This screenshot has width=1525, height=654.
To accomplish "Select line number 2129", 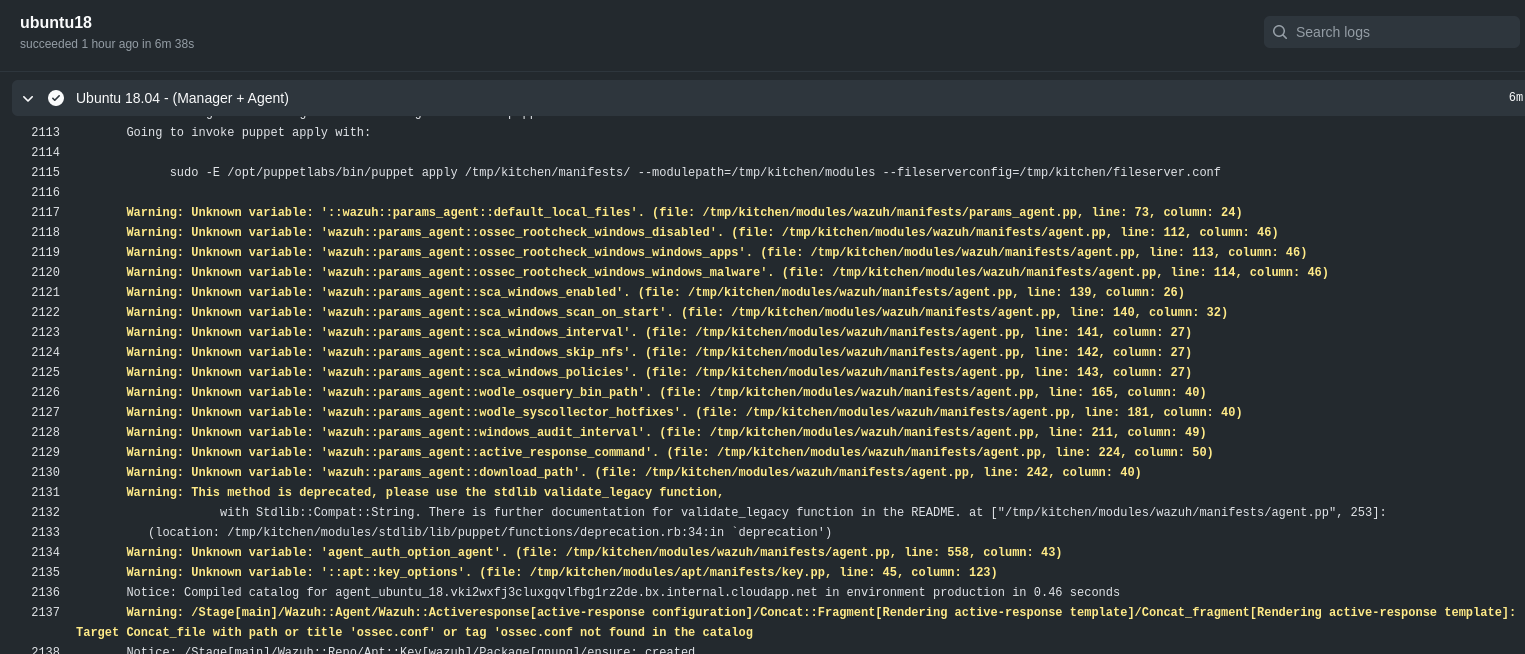I will [x=45, y=453].
